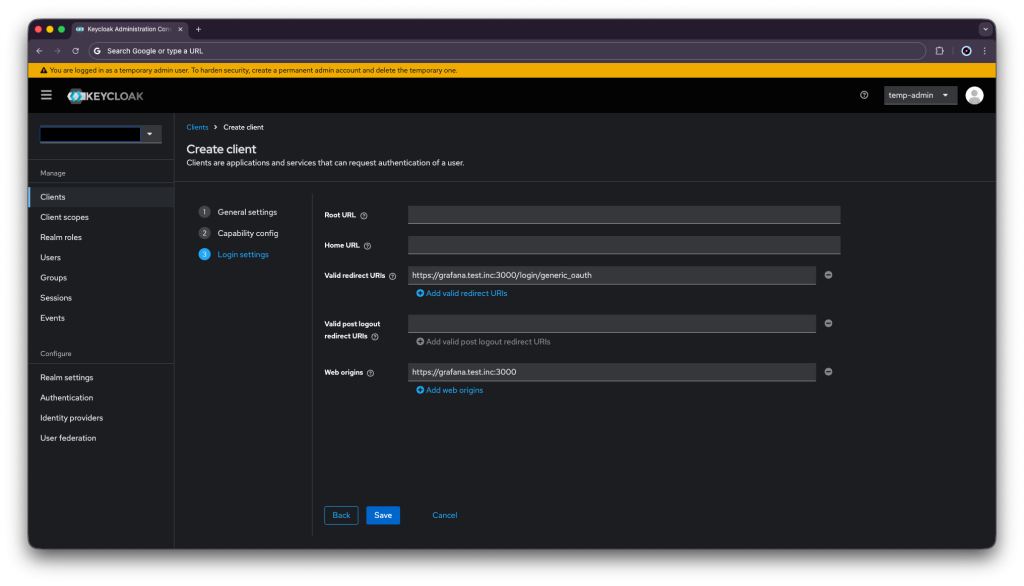
Task: Click the user avatar icon
Action: pyautogui.click(x=974, y=95)
